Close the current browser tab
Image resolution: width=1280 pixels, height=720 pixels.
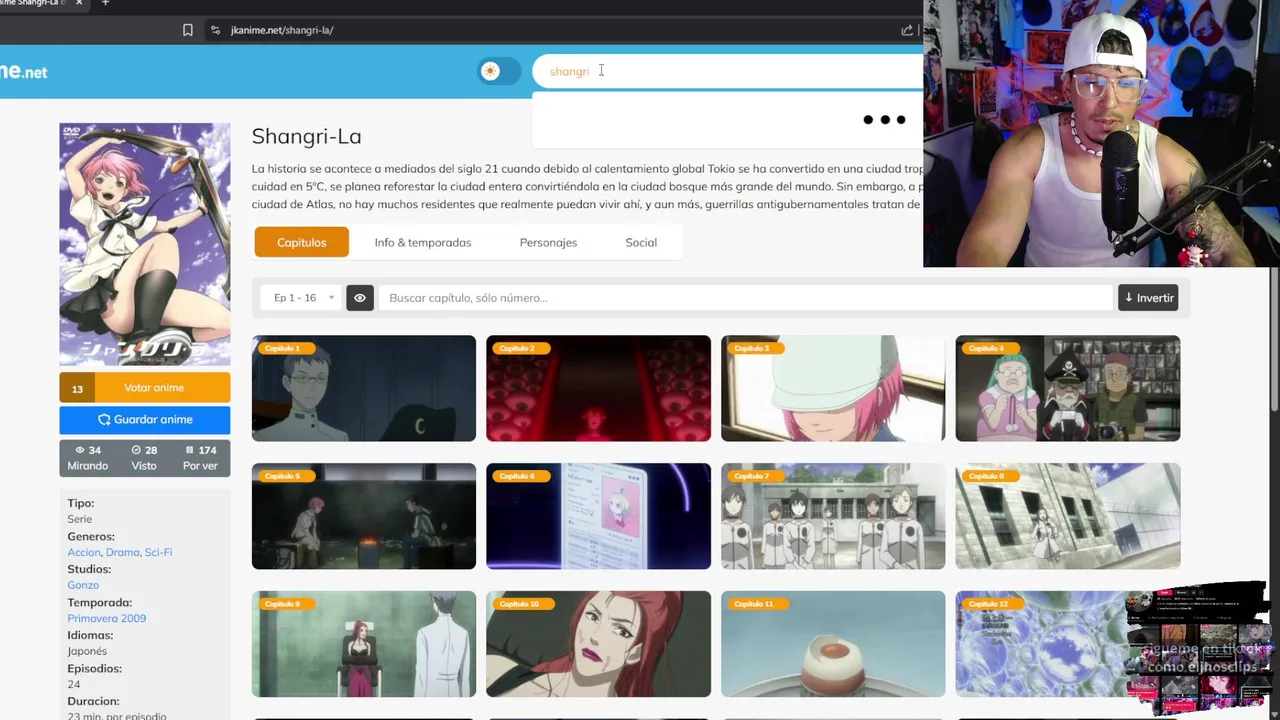79,3
